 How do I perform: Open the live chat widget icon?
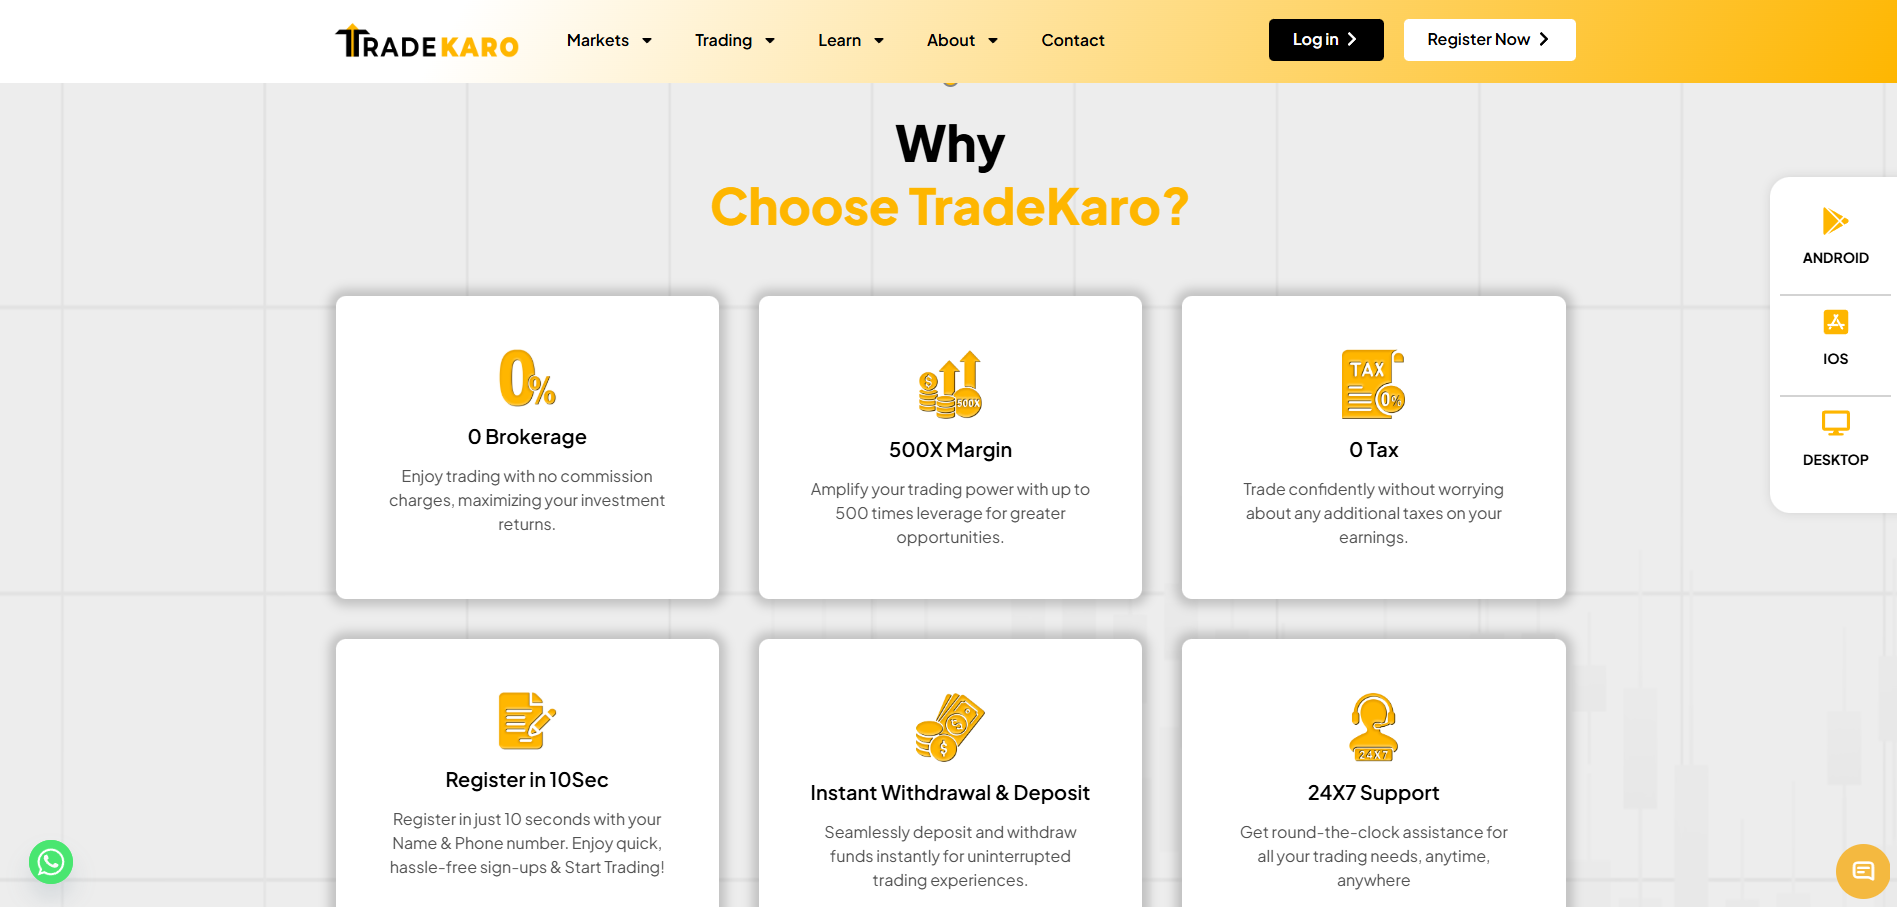click(1862, 871)
